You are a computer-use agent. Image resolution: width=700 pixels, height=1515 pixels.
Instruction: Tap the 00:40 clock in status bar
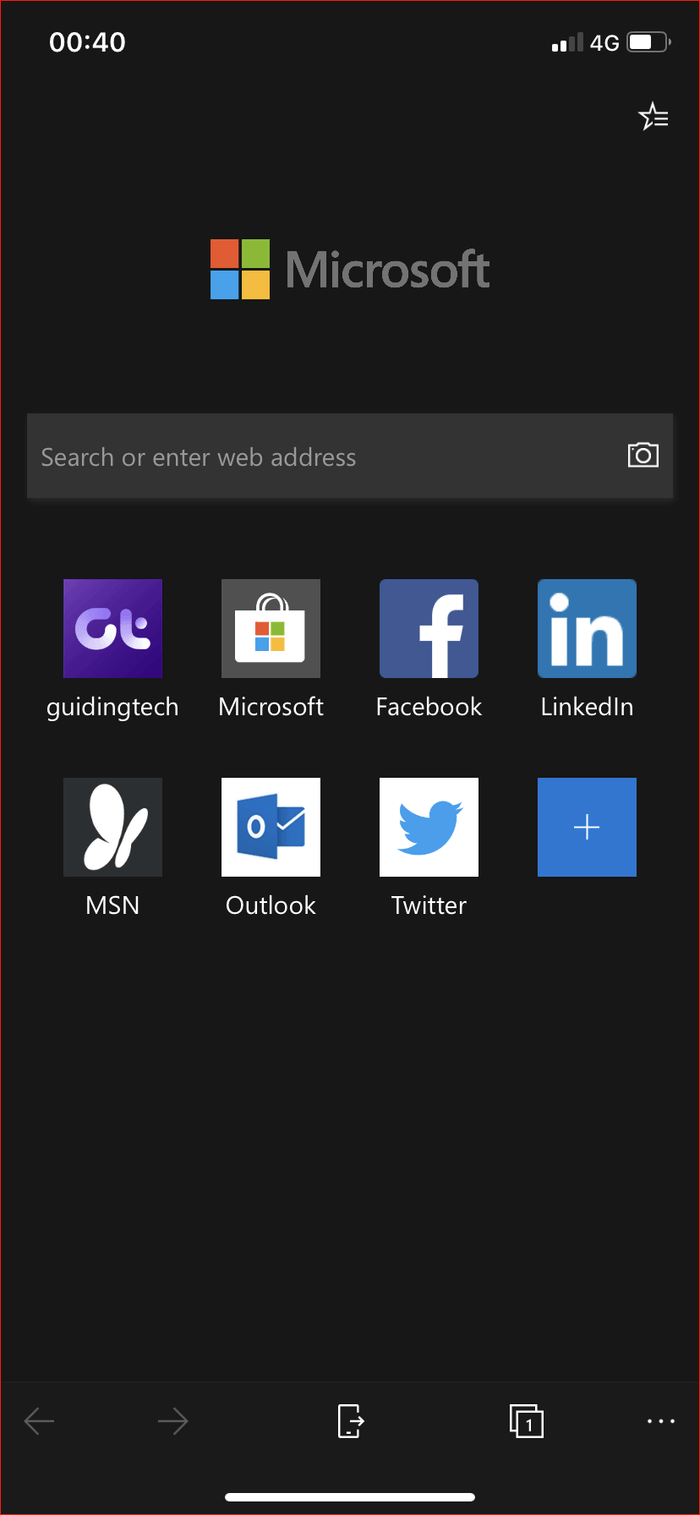[x=87, y=42]
